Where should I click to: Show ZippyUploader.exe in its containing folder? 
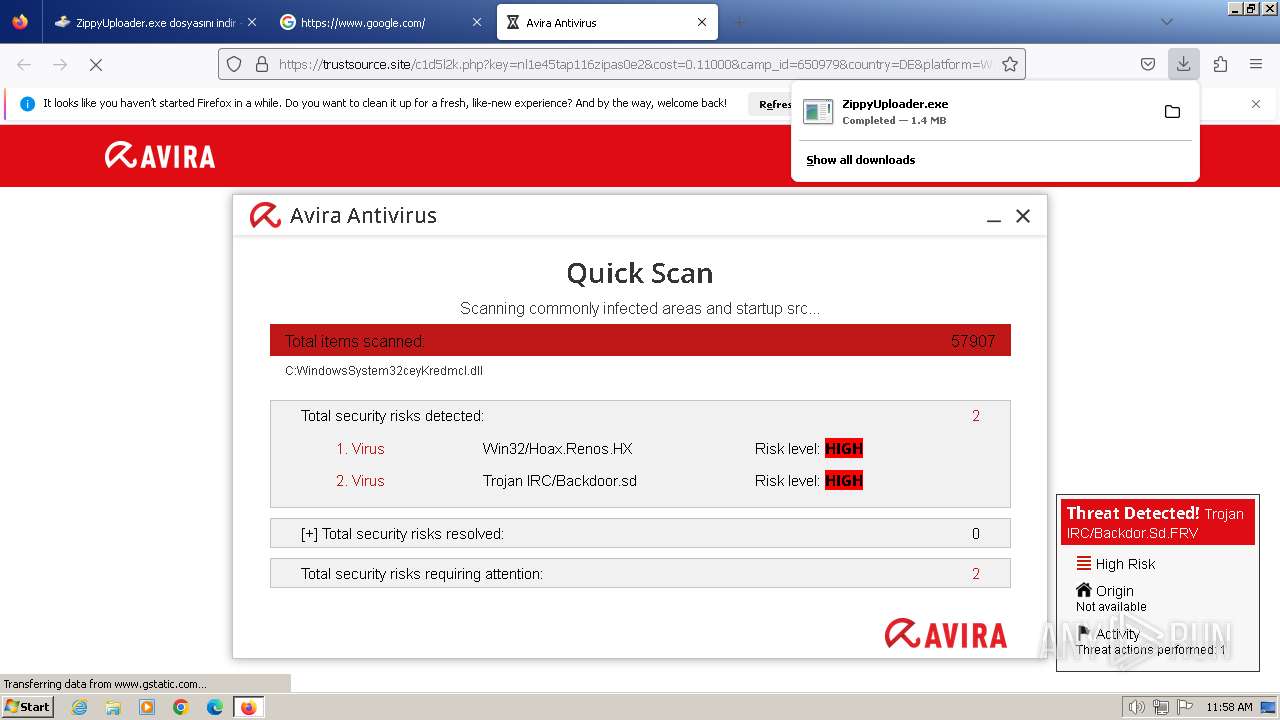tap(1172, 112)
